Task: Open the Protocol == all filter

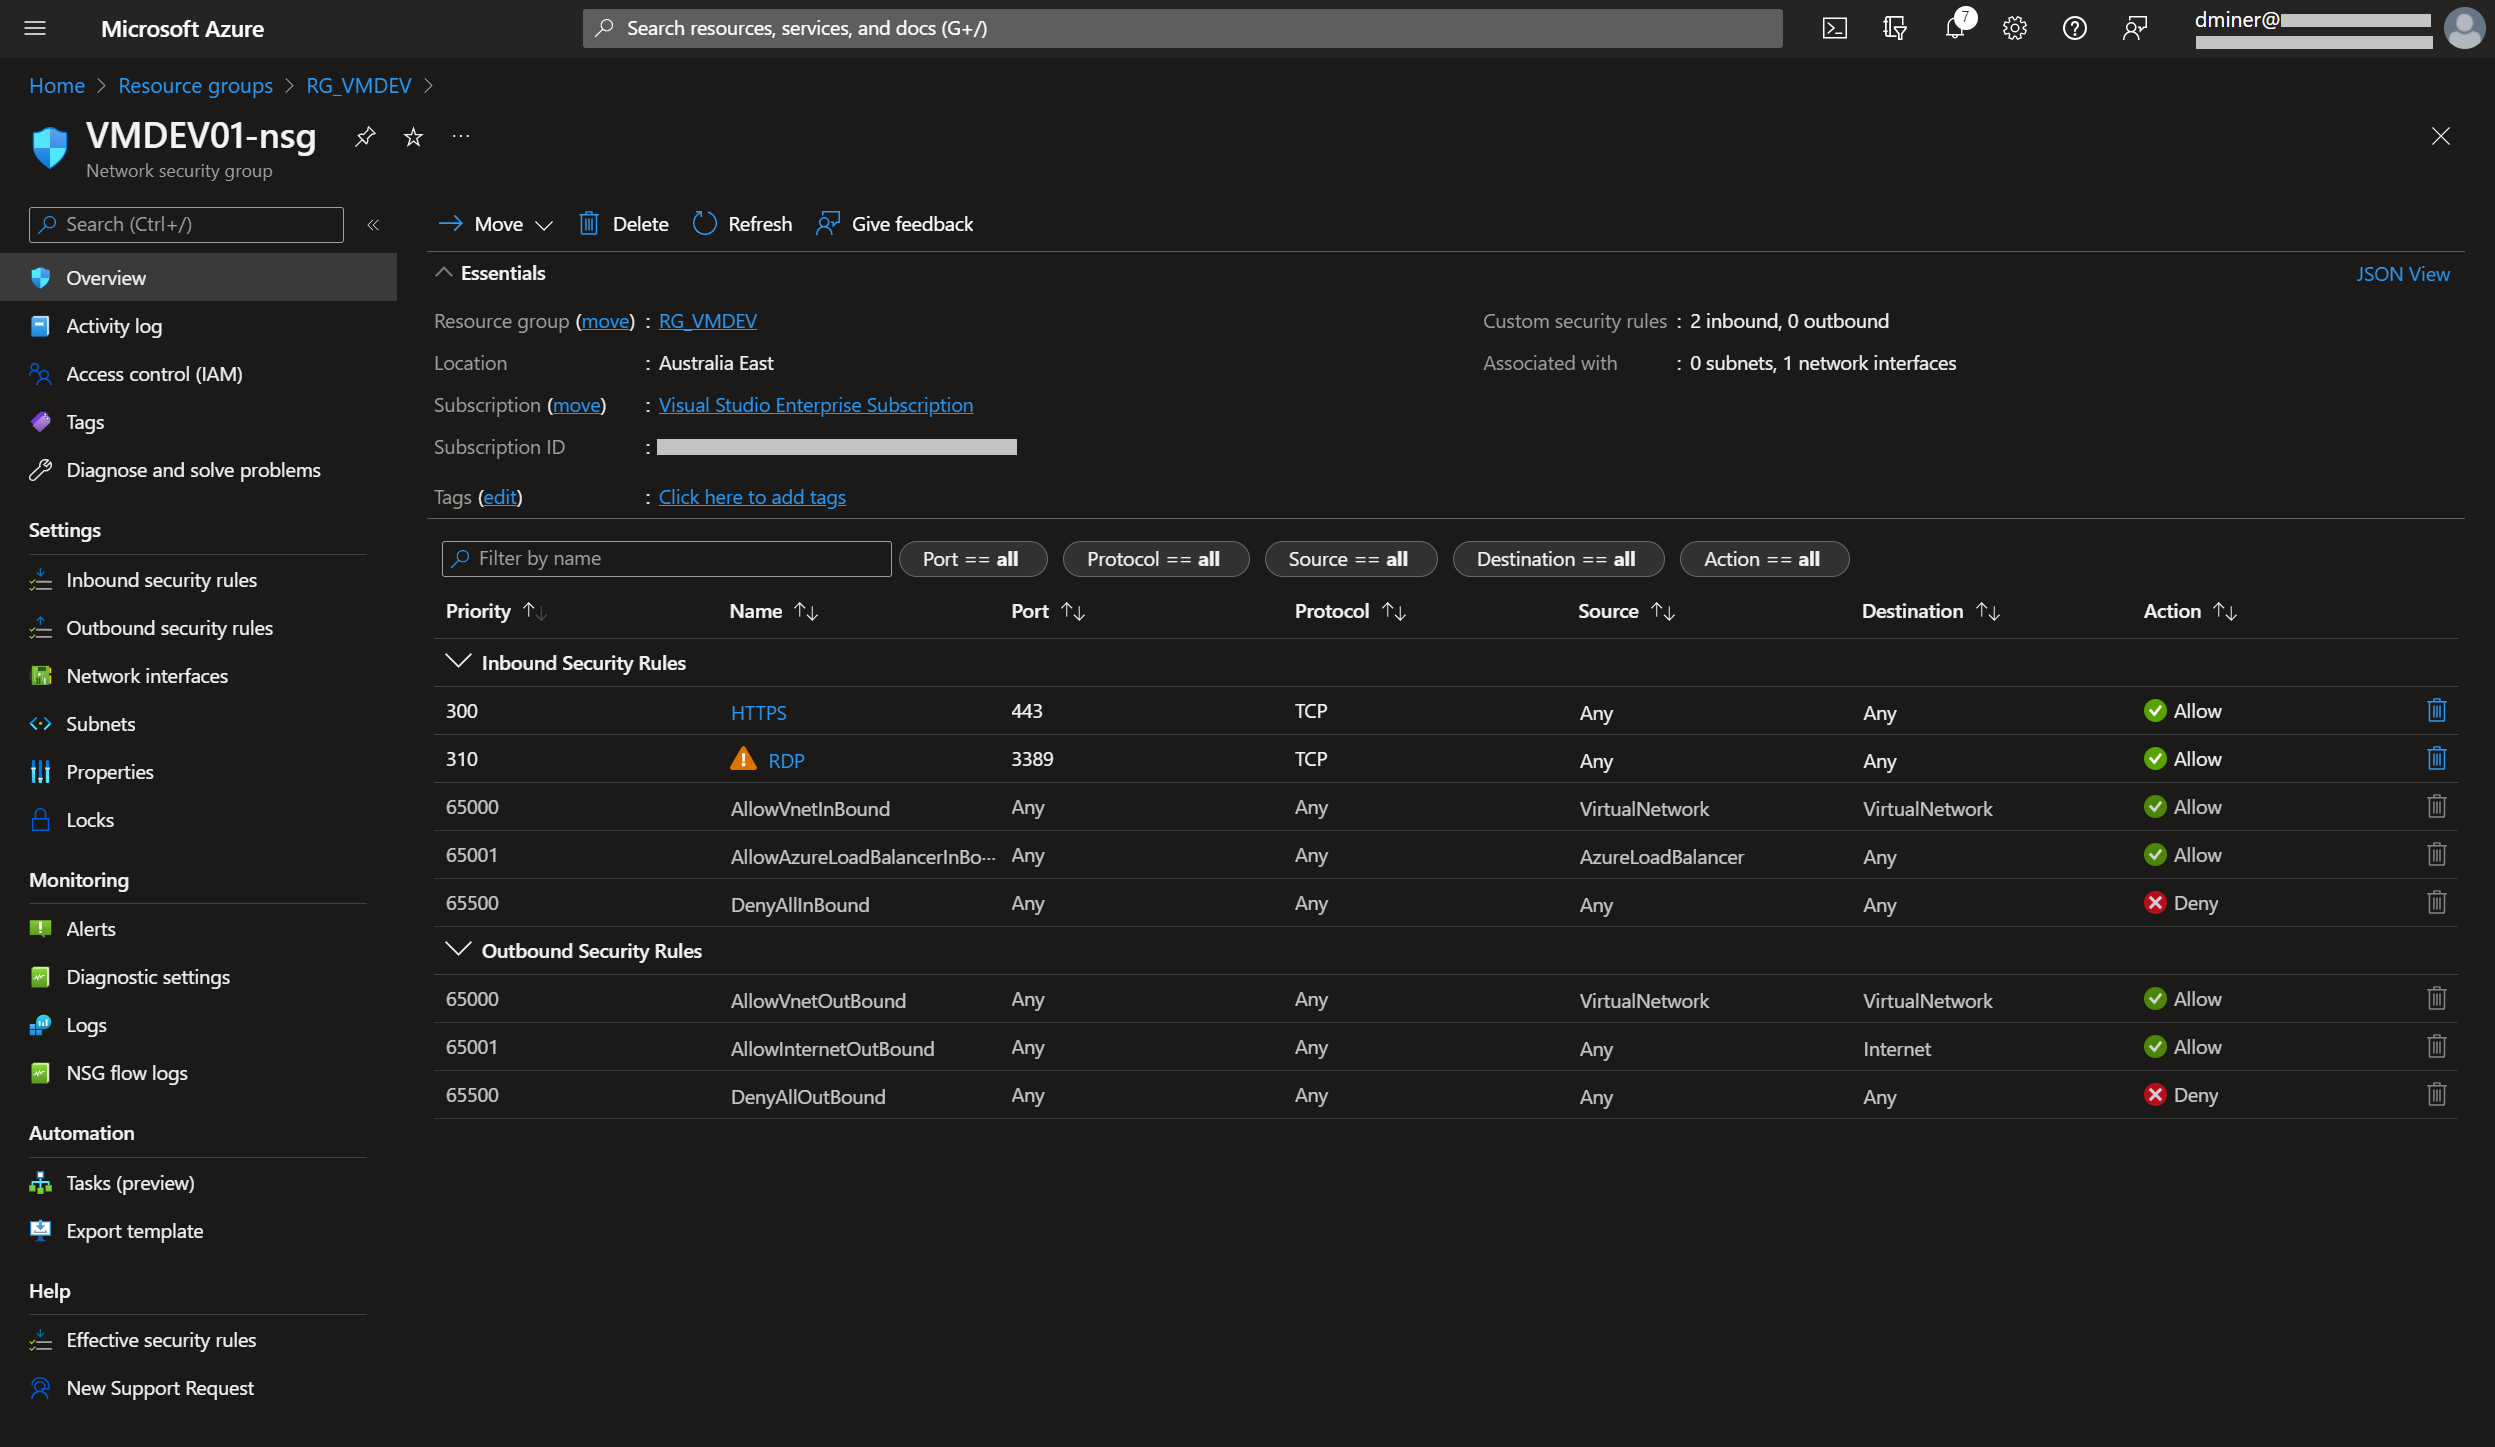Action: [x=1155, y=559]
